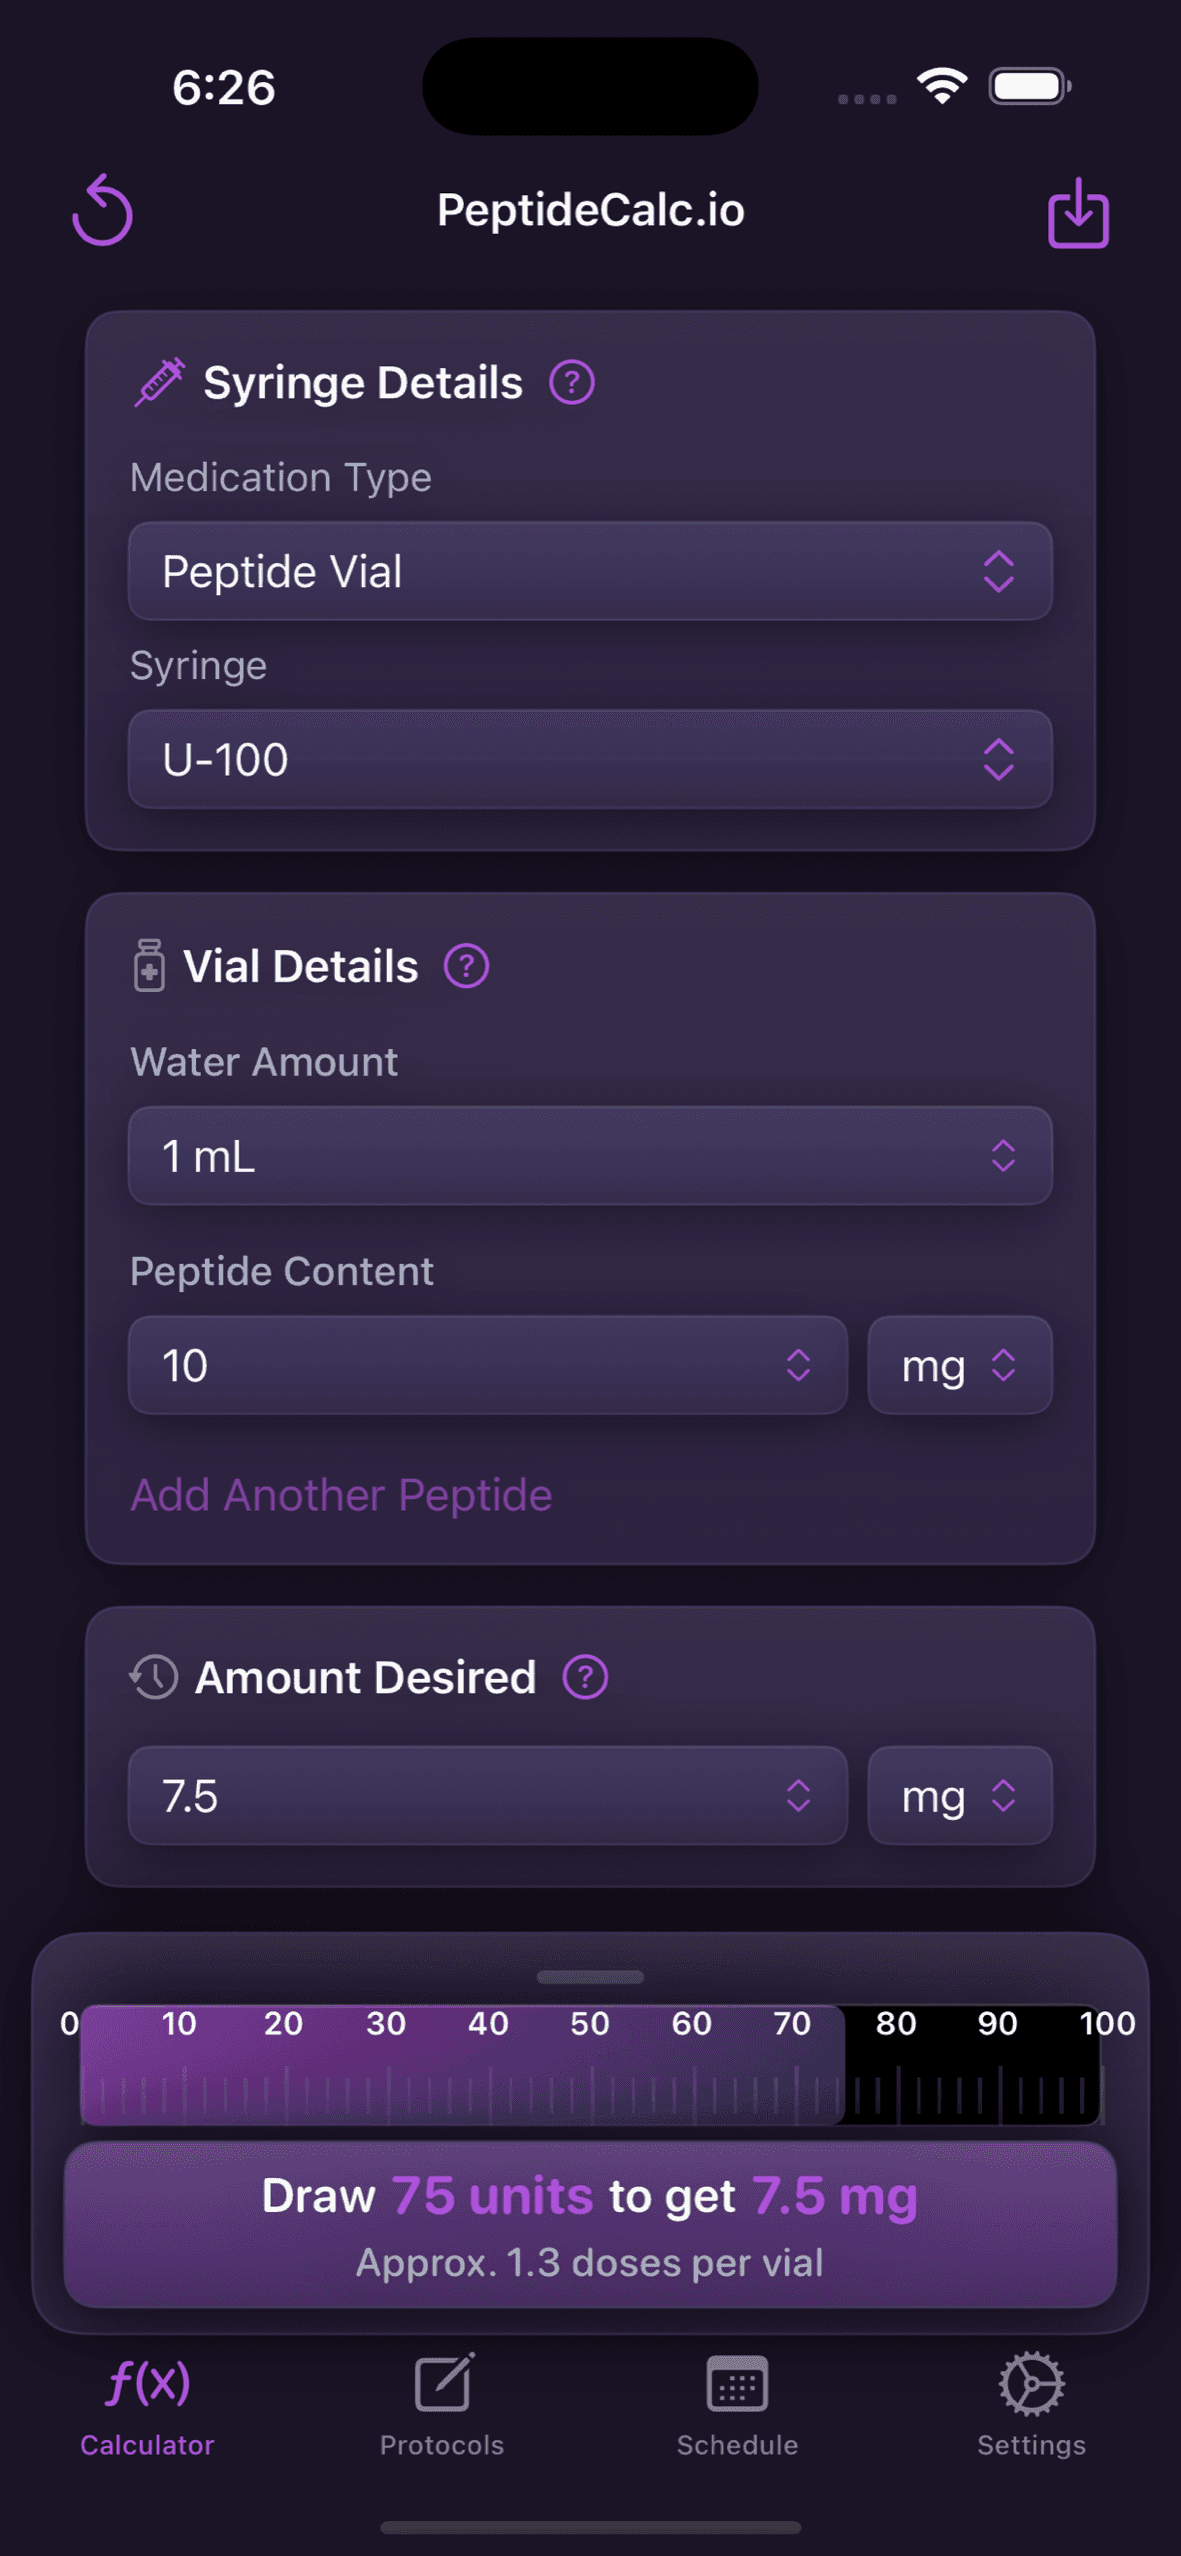Open Vial Details help icon
Screen dimensions: 1181x2556
tap(466, 967)
